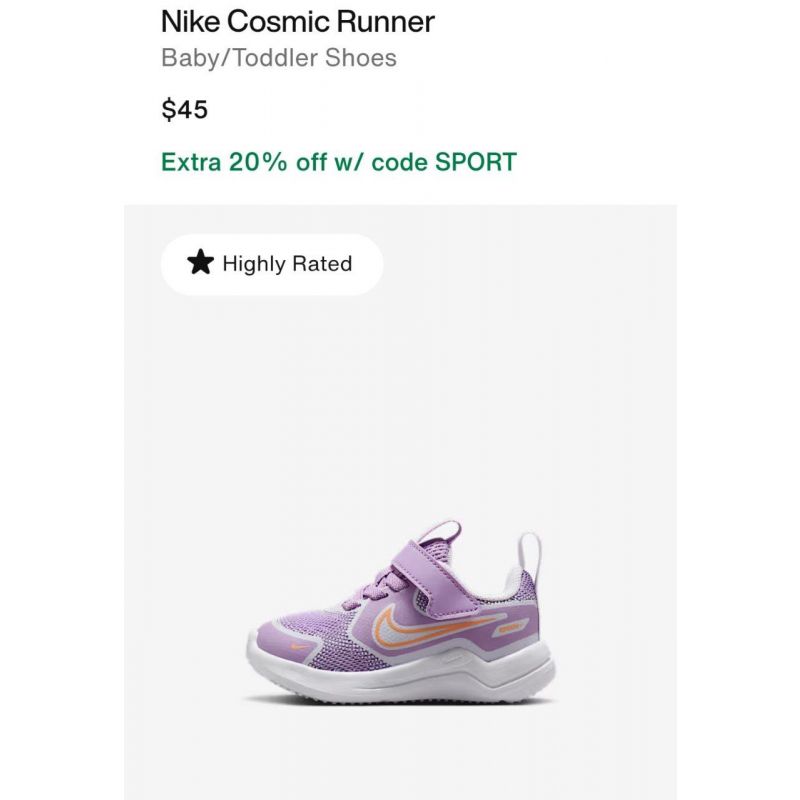Tap the tongue pull loop atop the shoe
This screenshot has height=800, width=800.
[440, 532]
